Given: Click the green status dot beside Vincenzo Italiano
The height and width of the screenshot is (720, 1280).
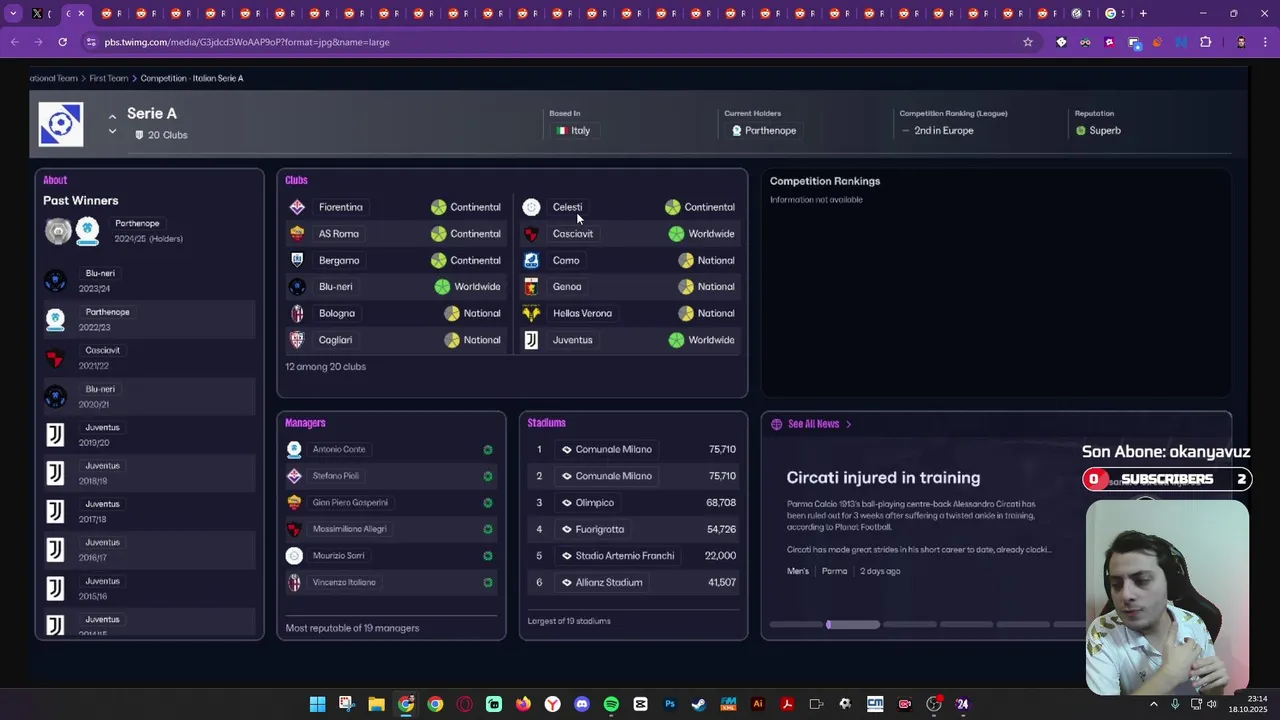Looking at the screenshot, I should [487, 582].
